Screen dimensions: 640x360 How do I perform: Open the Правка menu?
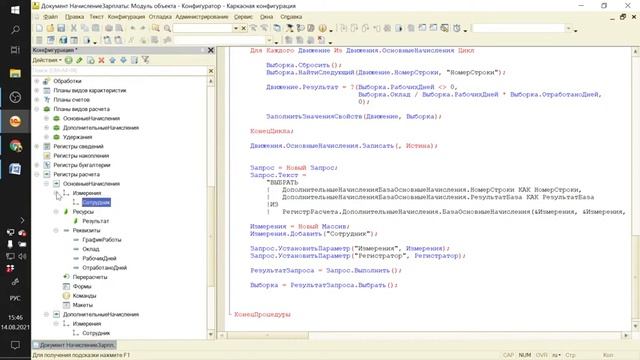tap(74, 17)
